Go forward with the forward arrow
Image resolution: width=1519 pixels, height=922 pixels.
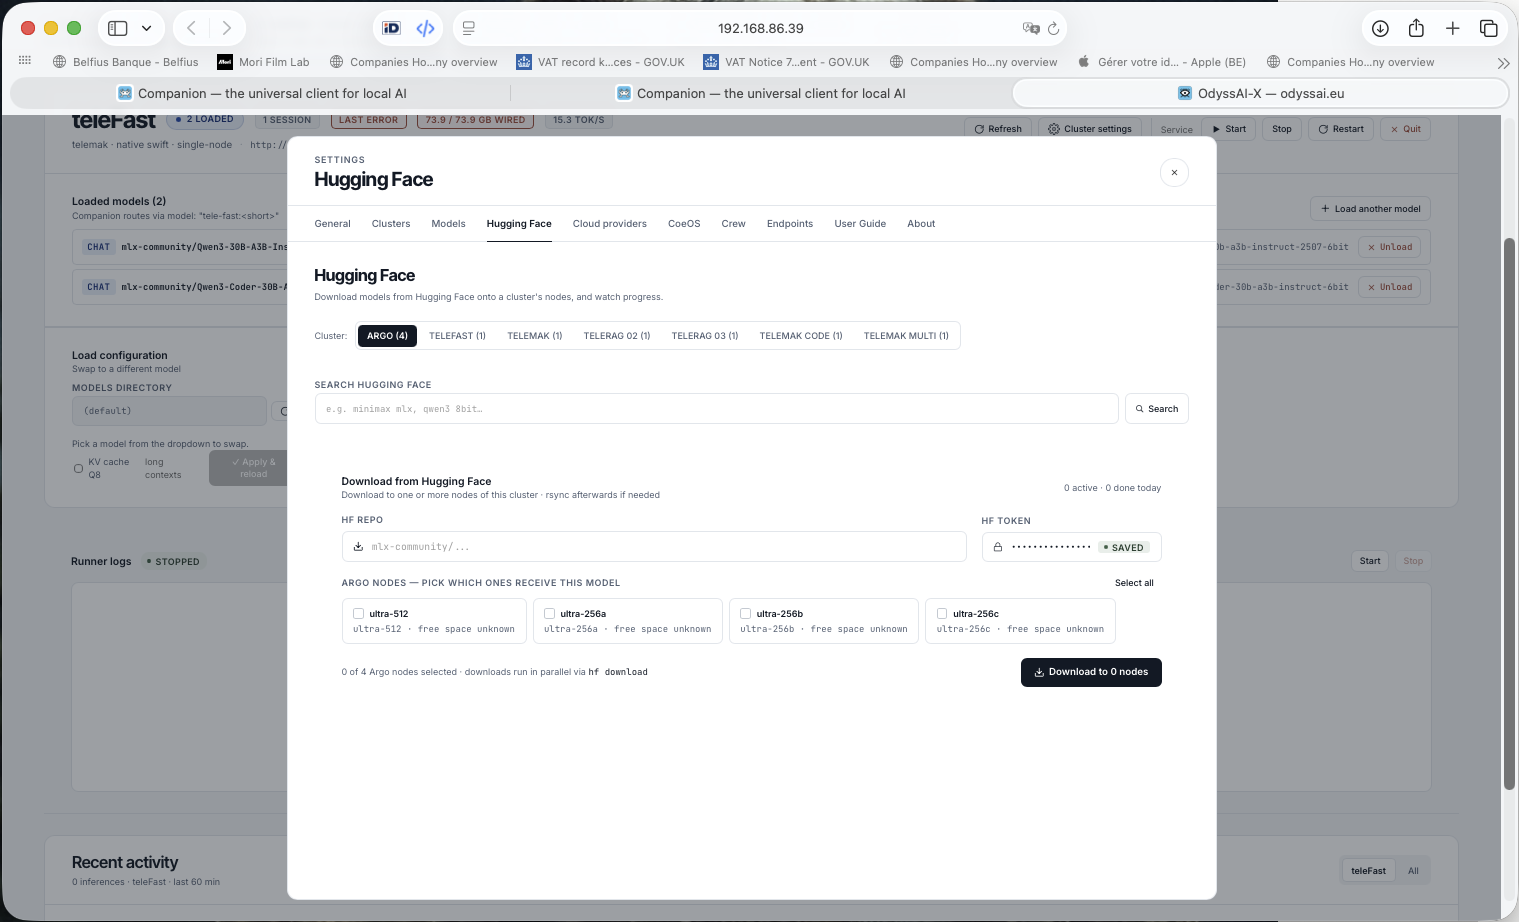227,28
